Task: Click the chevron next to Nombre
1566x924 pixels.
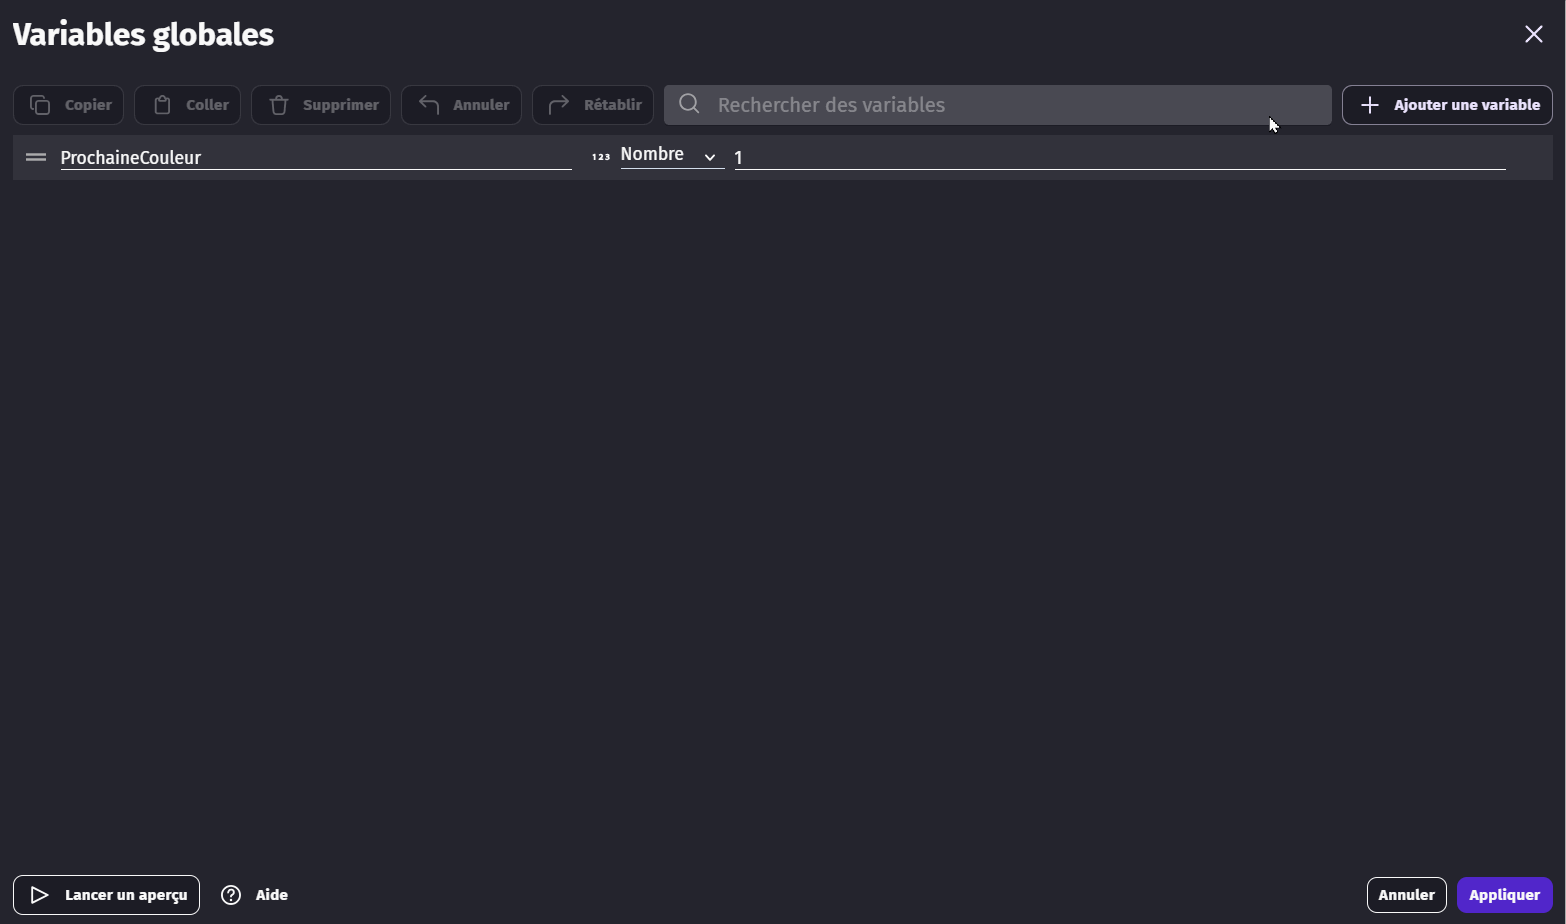Action: (710, 157)
